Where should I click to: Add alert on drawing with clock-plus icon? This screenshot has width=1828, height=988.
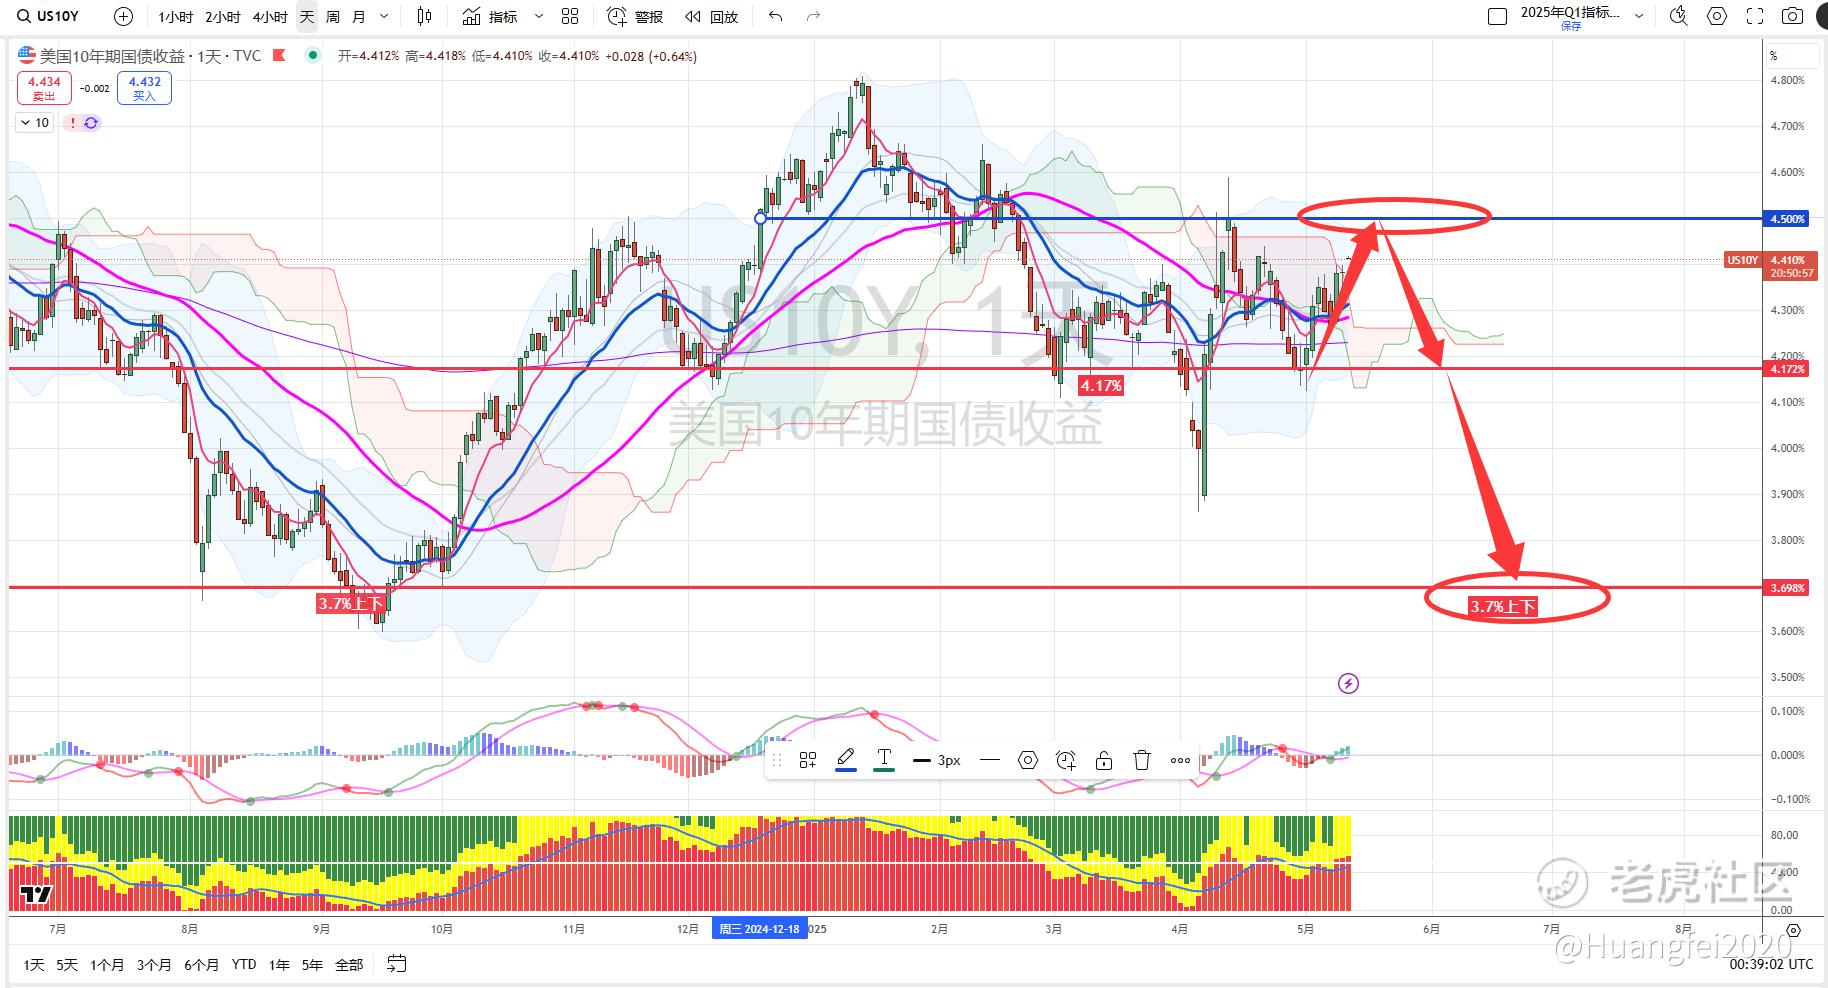pyautogui.click(x=1066, y=761)
